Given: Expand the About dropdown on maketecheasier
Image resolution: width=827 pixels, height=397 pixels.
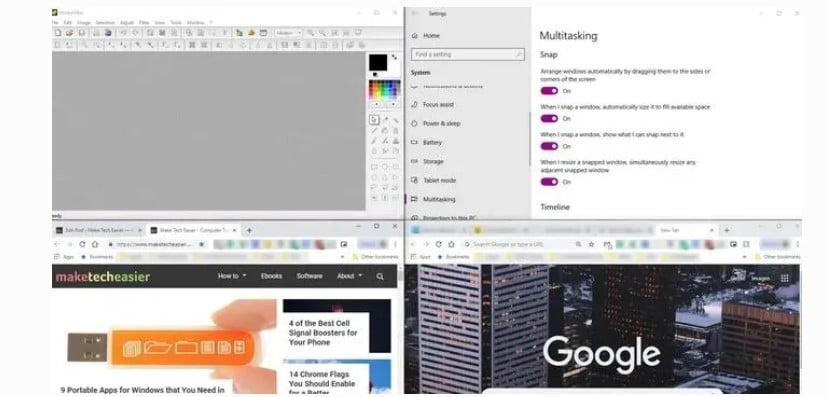Looking at the screenshot, I should click(350, 276).
